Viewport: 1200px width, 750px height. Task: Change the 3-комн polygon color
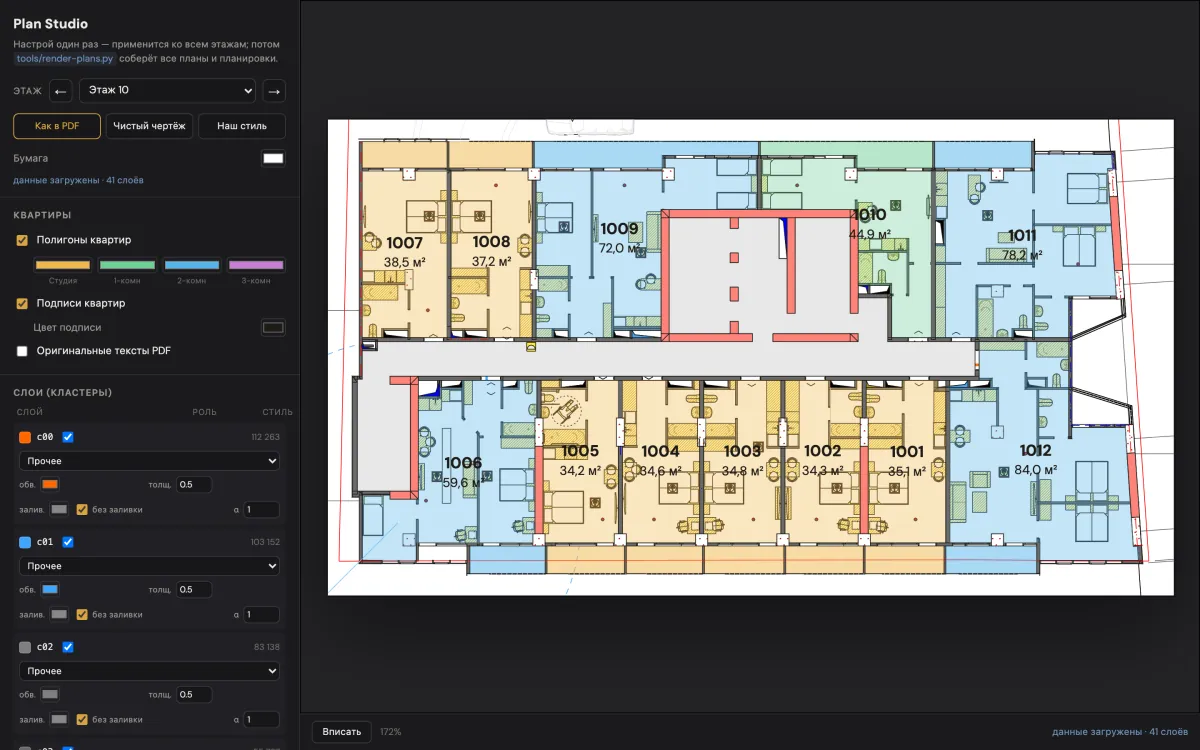click(x=256, y=265)
